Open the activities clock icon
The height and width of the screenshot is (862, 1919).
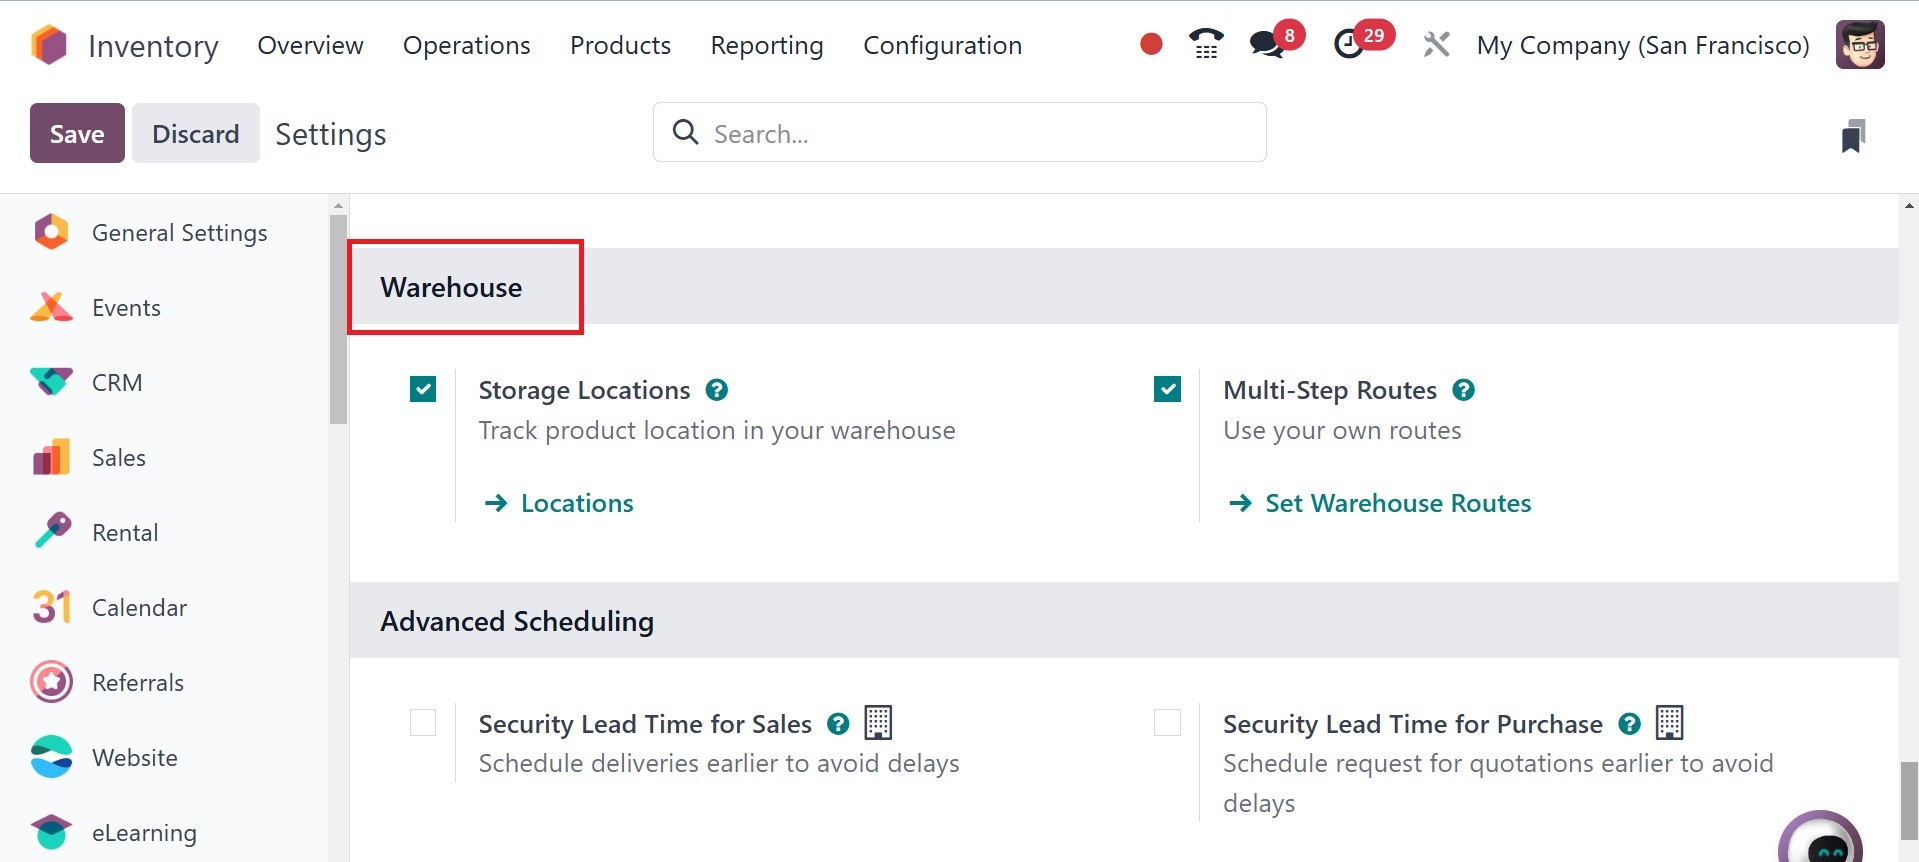[x=1350, y=44]
